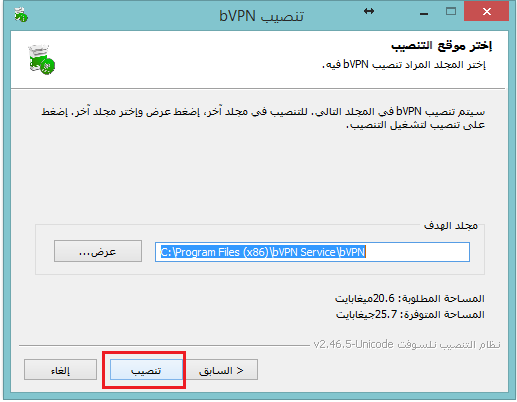
Task: Click the required space text showing 20.6
Action: point(410,298)
